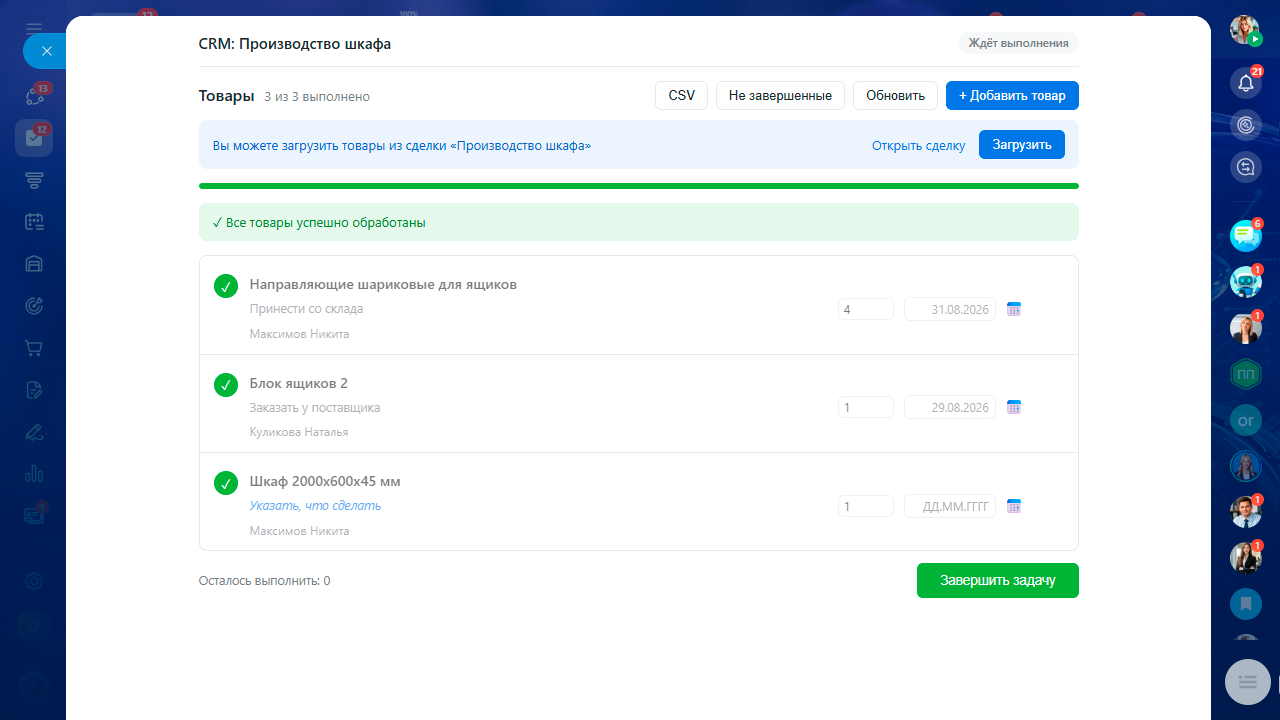Click Указать, что сделать link
The width and height of the screenshot is (1280, 720).
coord(315,506)
